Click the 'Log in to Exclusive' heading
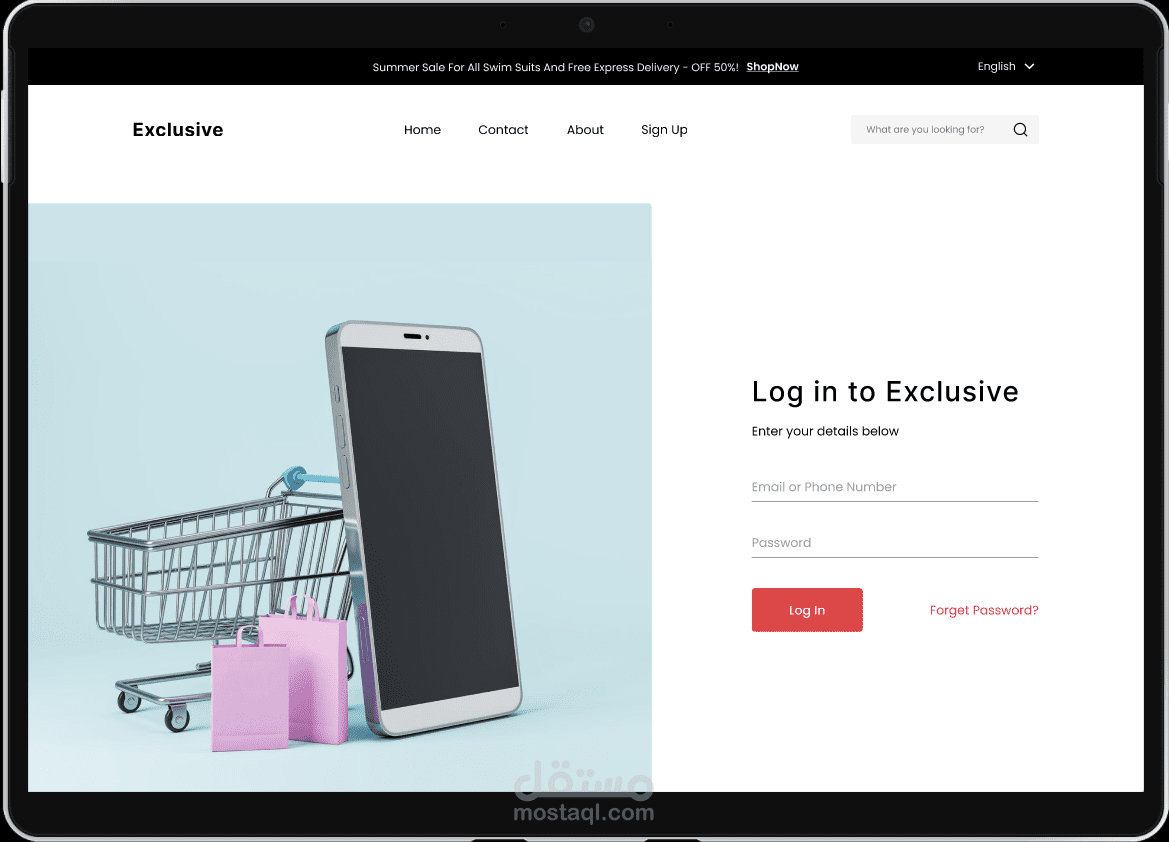Image resolution: width=1169 pixels, height=842 pixels. [x=885, y=392]
